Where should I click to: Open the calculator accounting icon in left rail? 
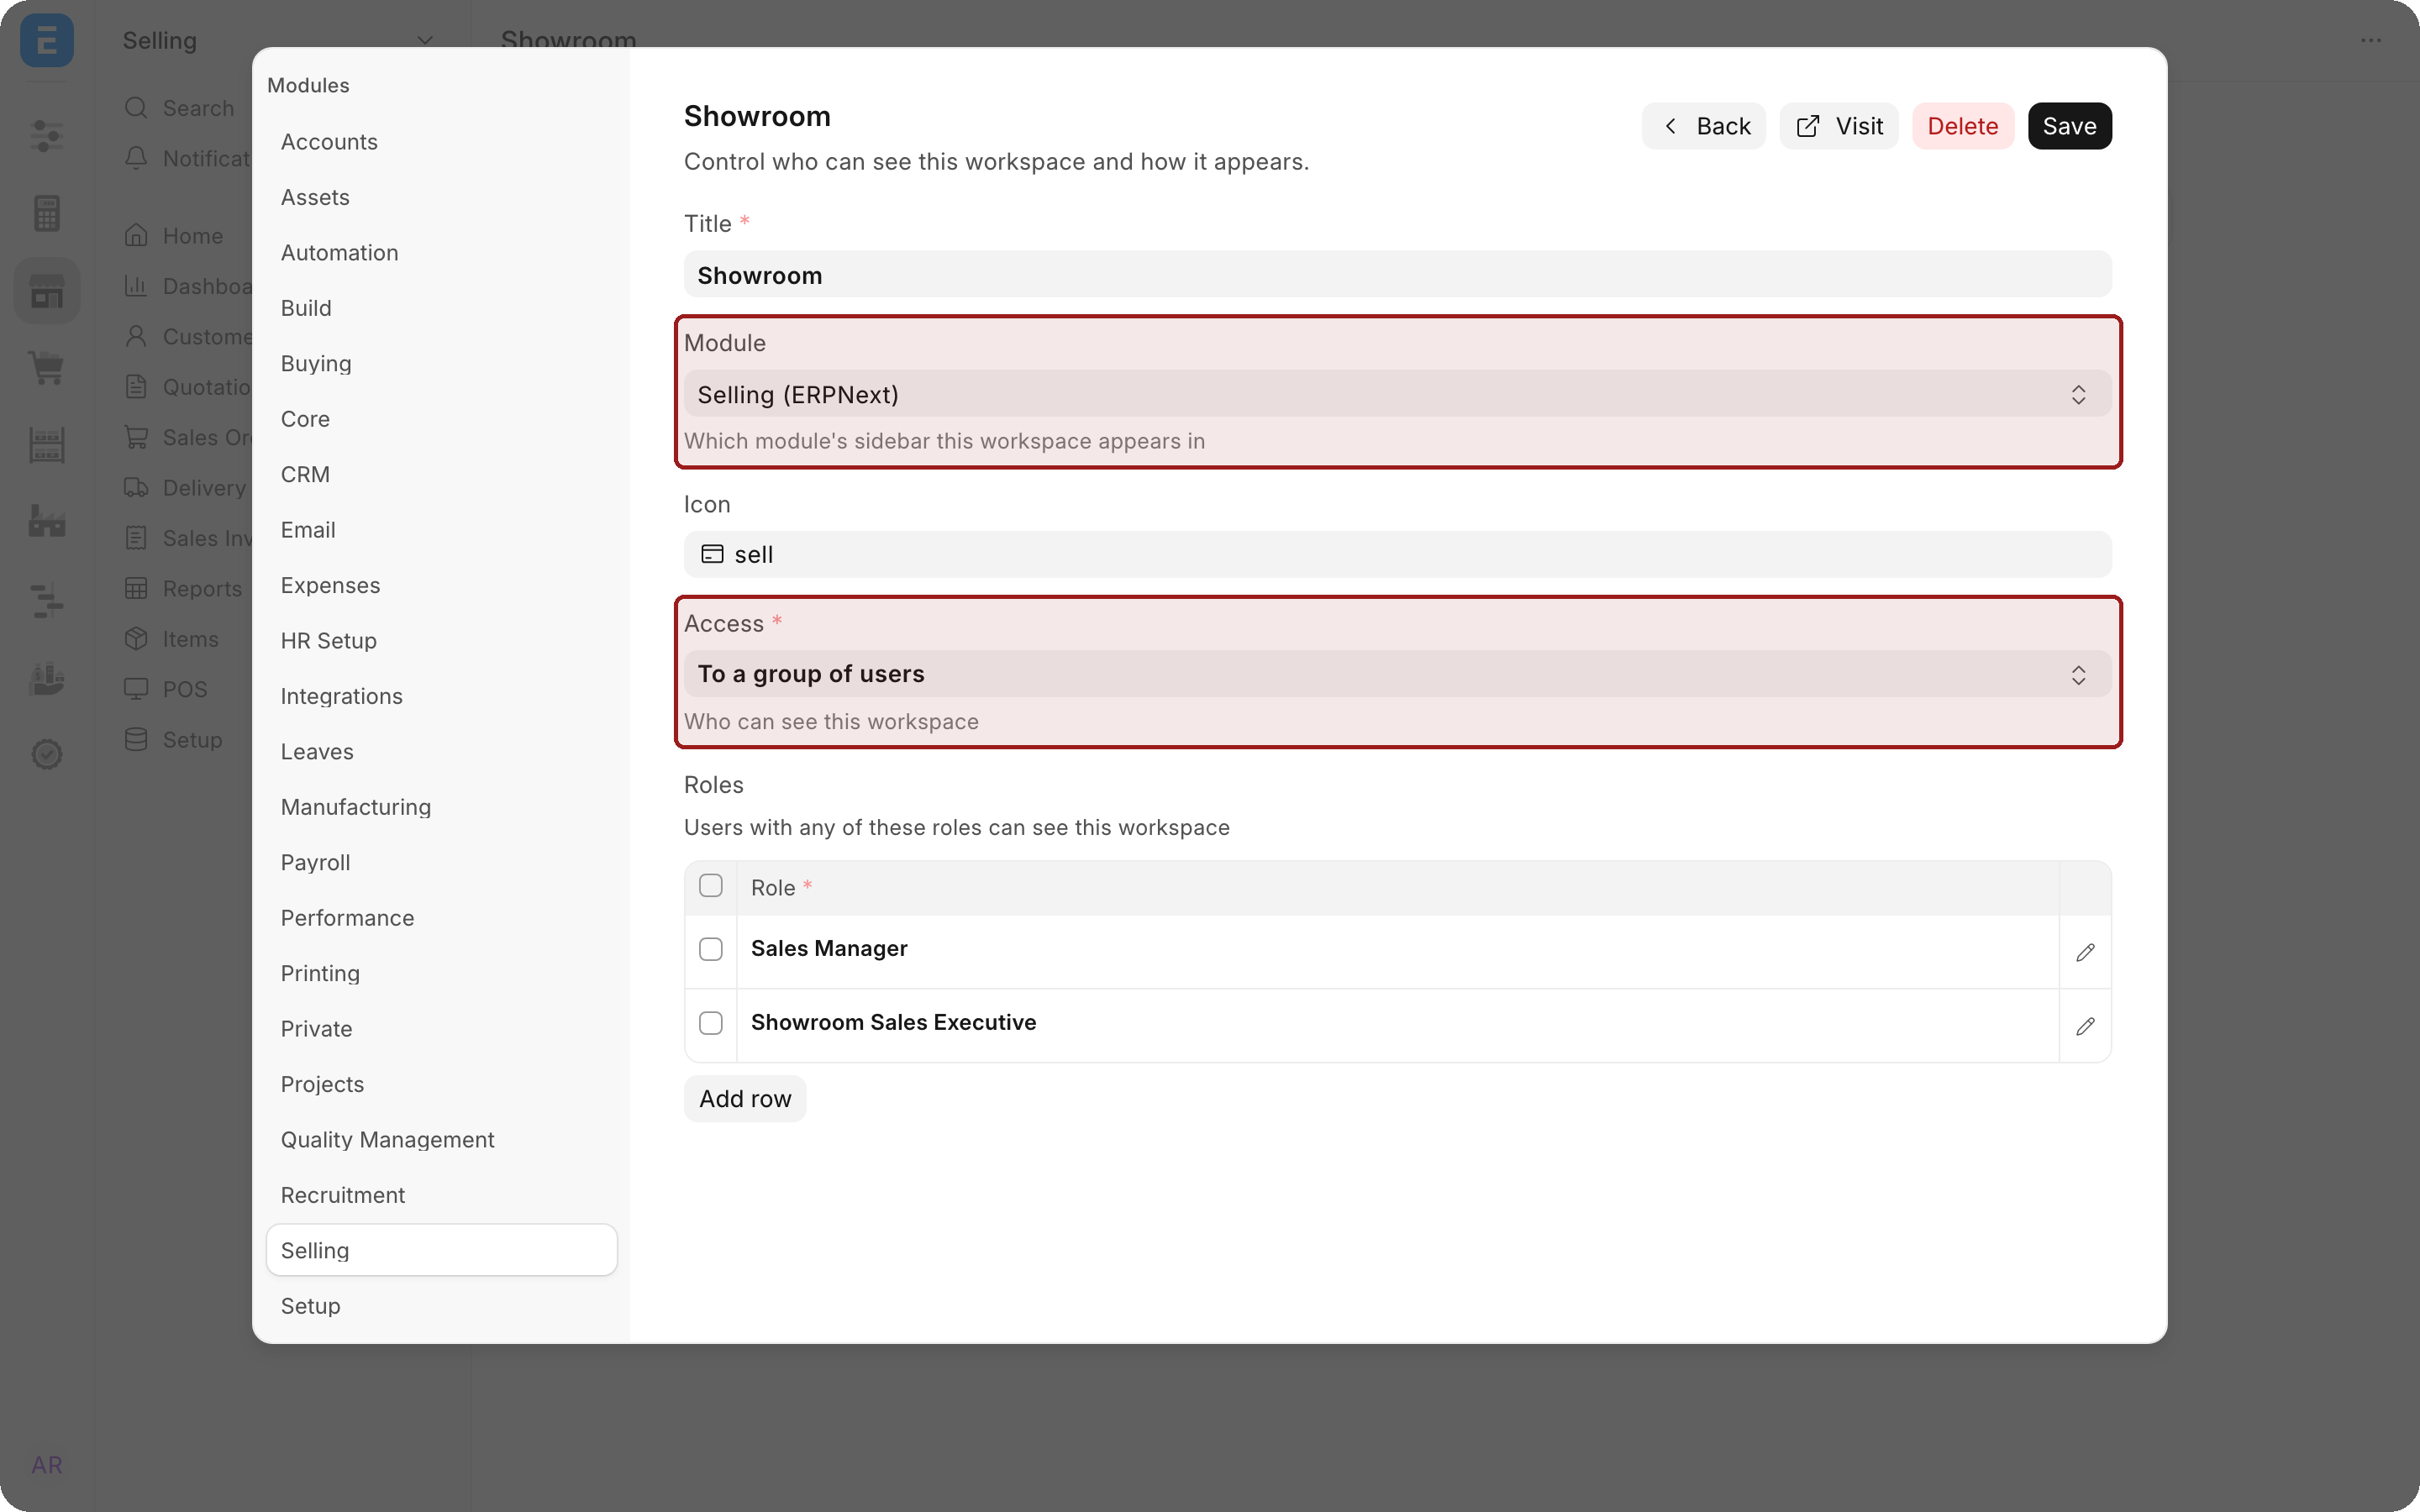[x=47, y=213]
